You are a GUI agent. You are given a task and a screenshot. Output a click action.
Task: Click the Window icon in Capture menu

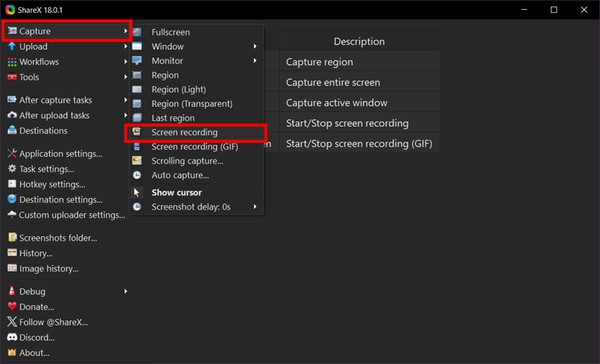[x=137, y=46]
